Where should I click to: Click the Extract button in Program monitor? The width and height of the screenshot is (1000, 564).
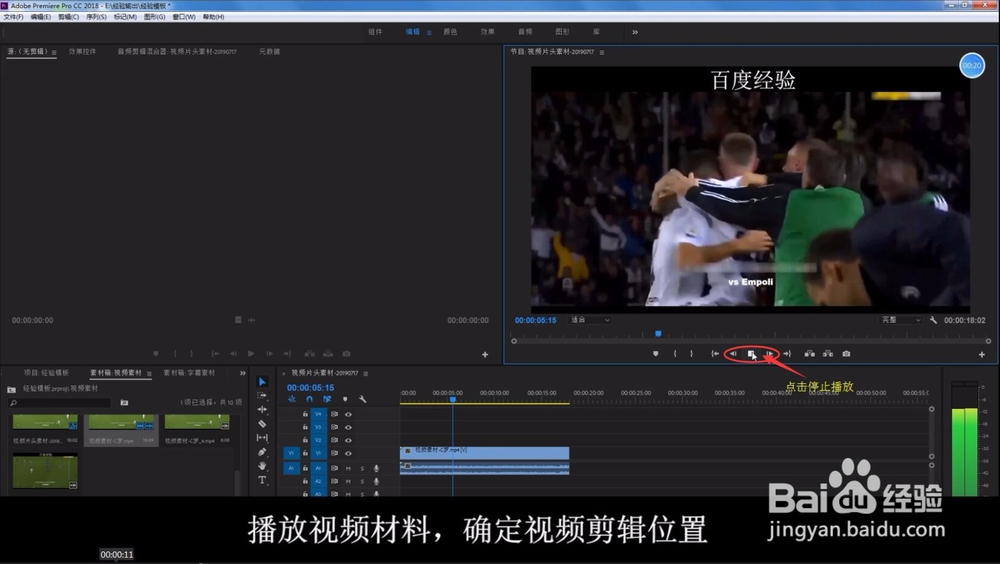[x=828, y=353]
